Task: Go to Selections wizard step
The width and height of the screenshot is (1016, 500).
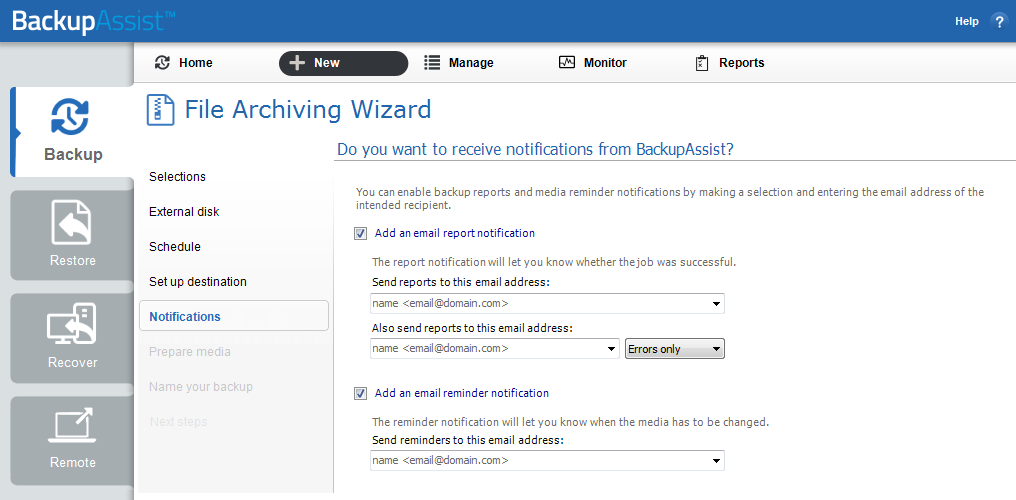Action: coord(177,177)
